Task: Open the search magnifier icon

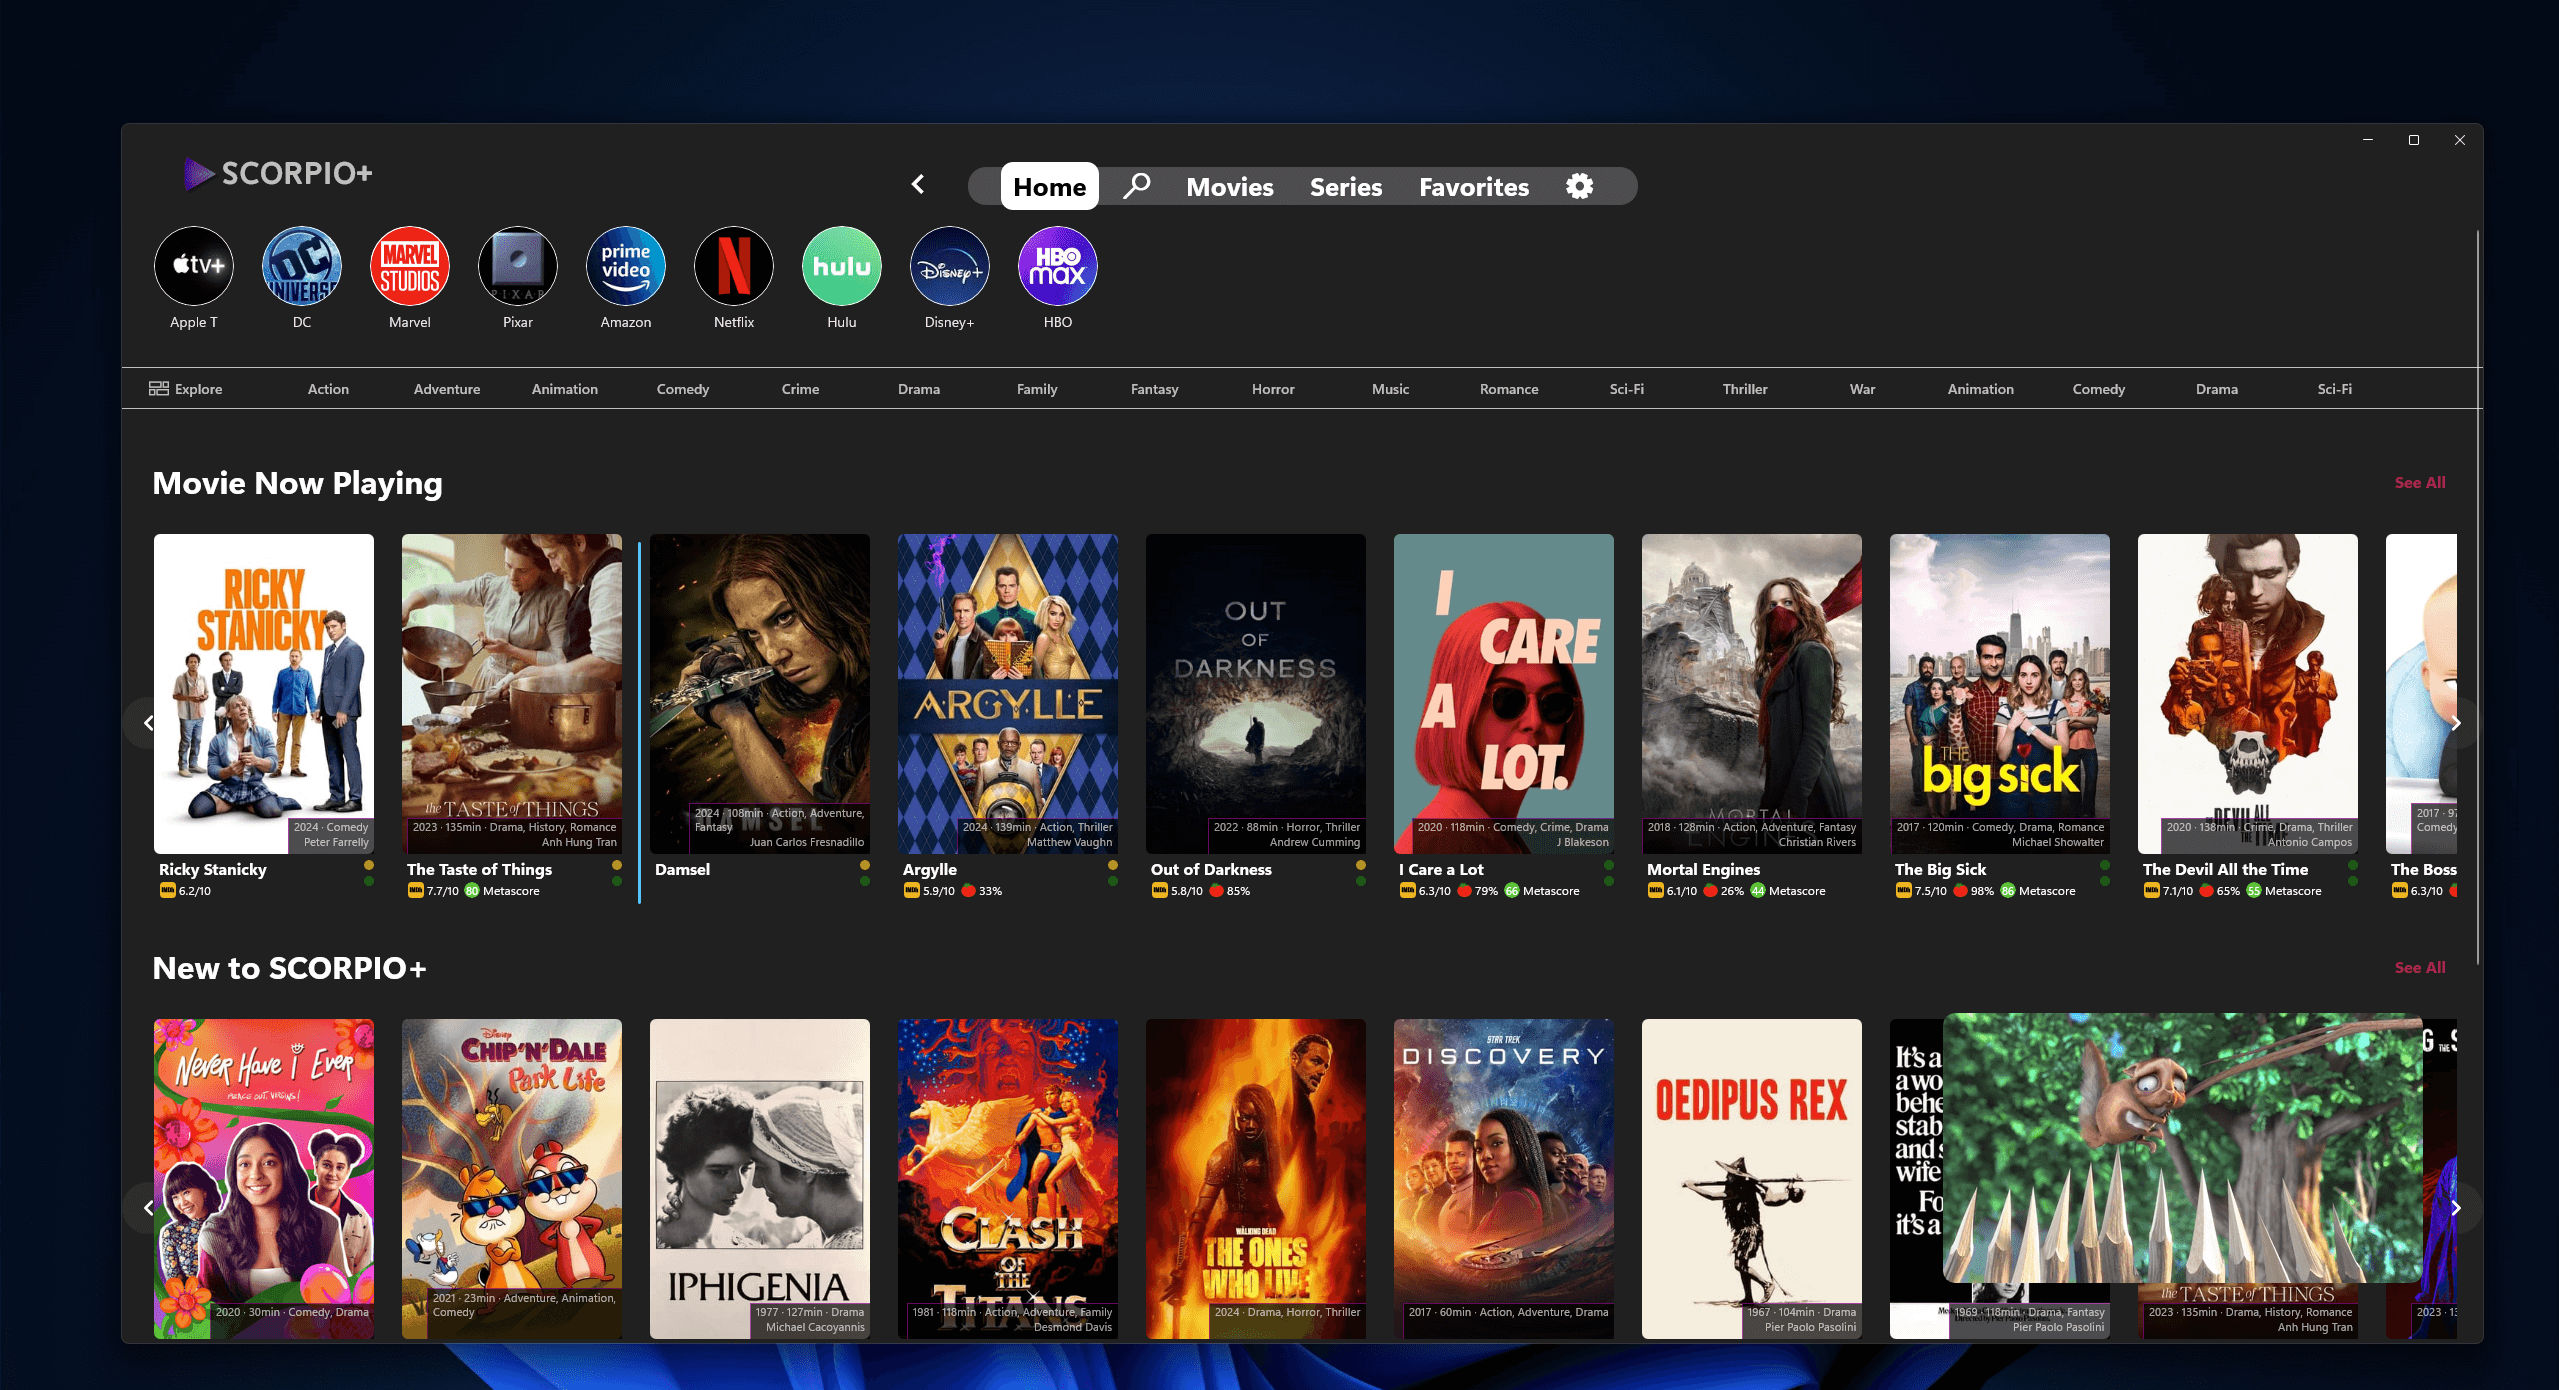Action: pos(1136,186)
